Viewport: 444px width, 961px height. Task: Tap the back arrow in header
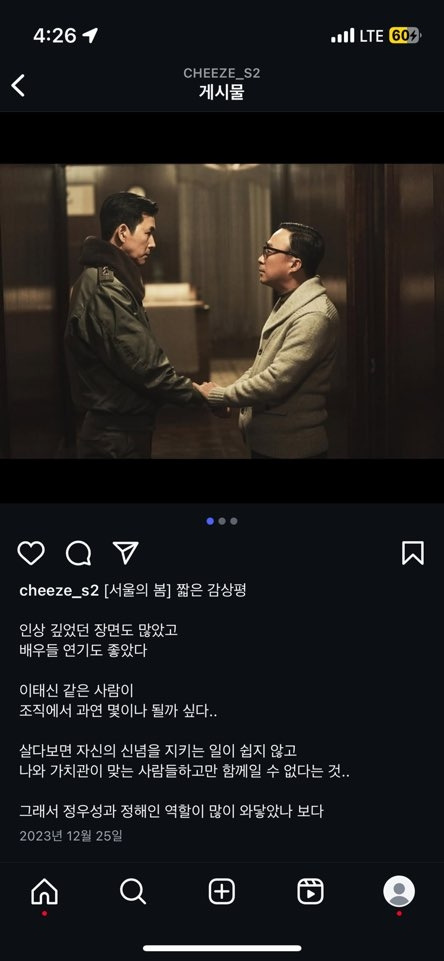pos(18,85)
